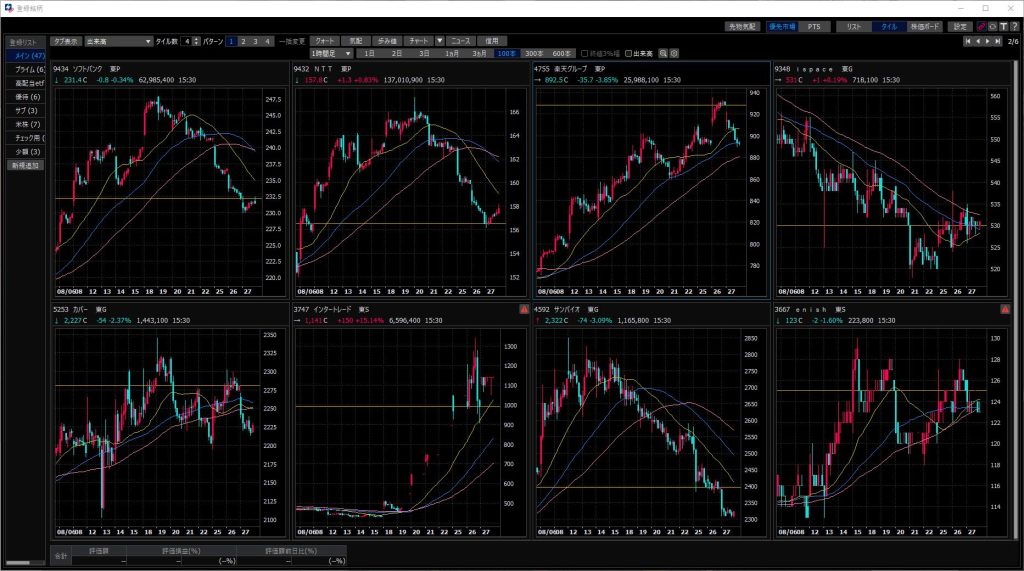The height and width of the screenshot is (571, 1024).
Task: Jump to the first tile page
Action: click(x=967, y=42)
